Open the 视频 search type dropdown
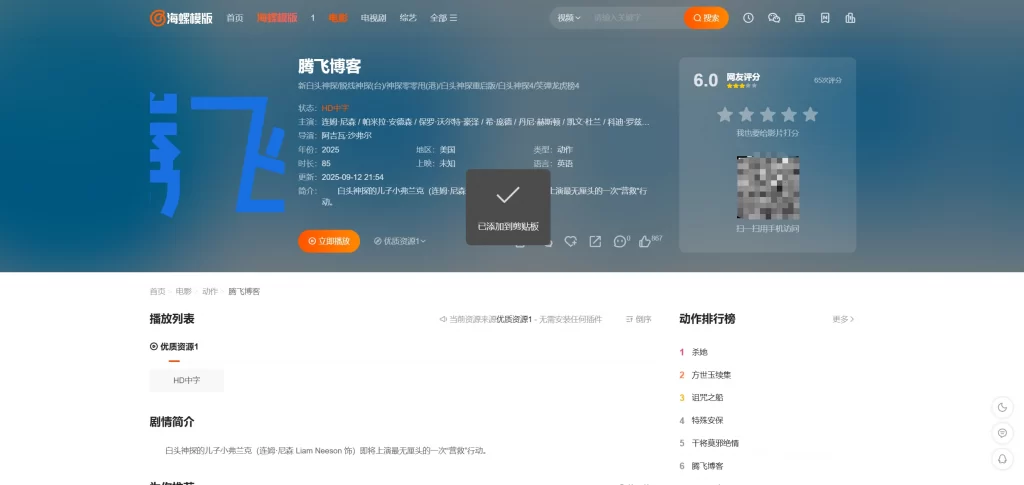 569,18
